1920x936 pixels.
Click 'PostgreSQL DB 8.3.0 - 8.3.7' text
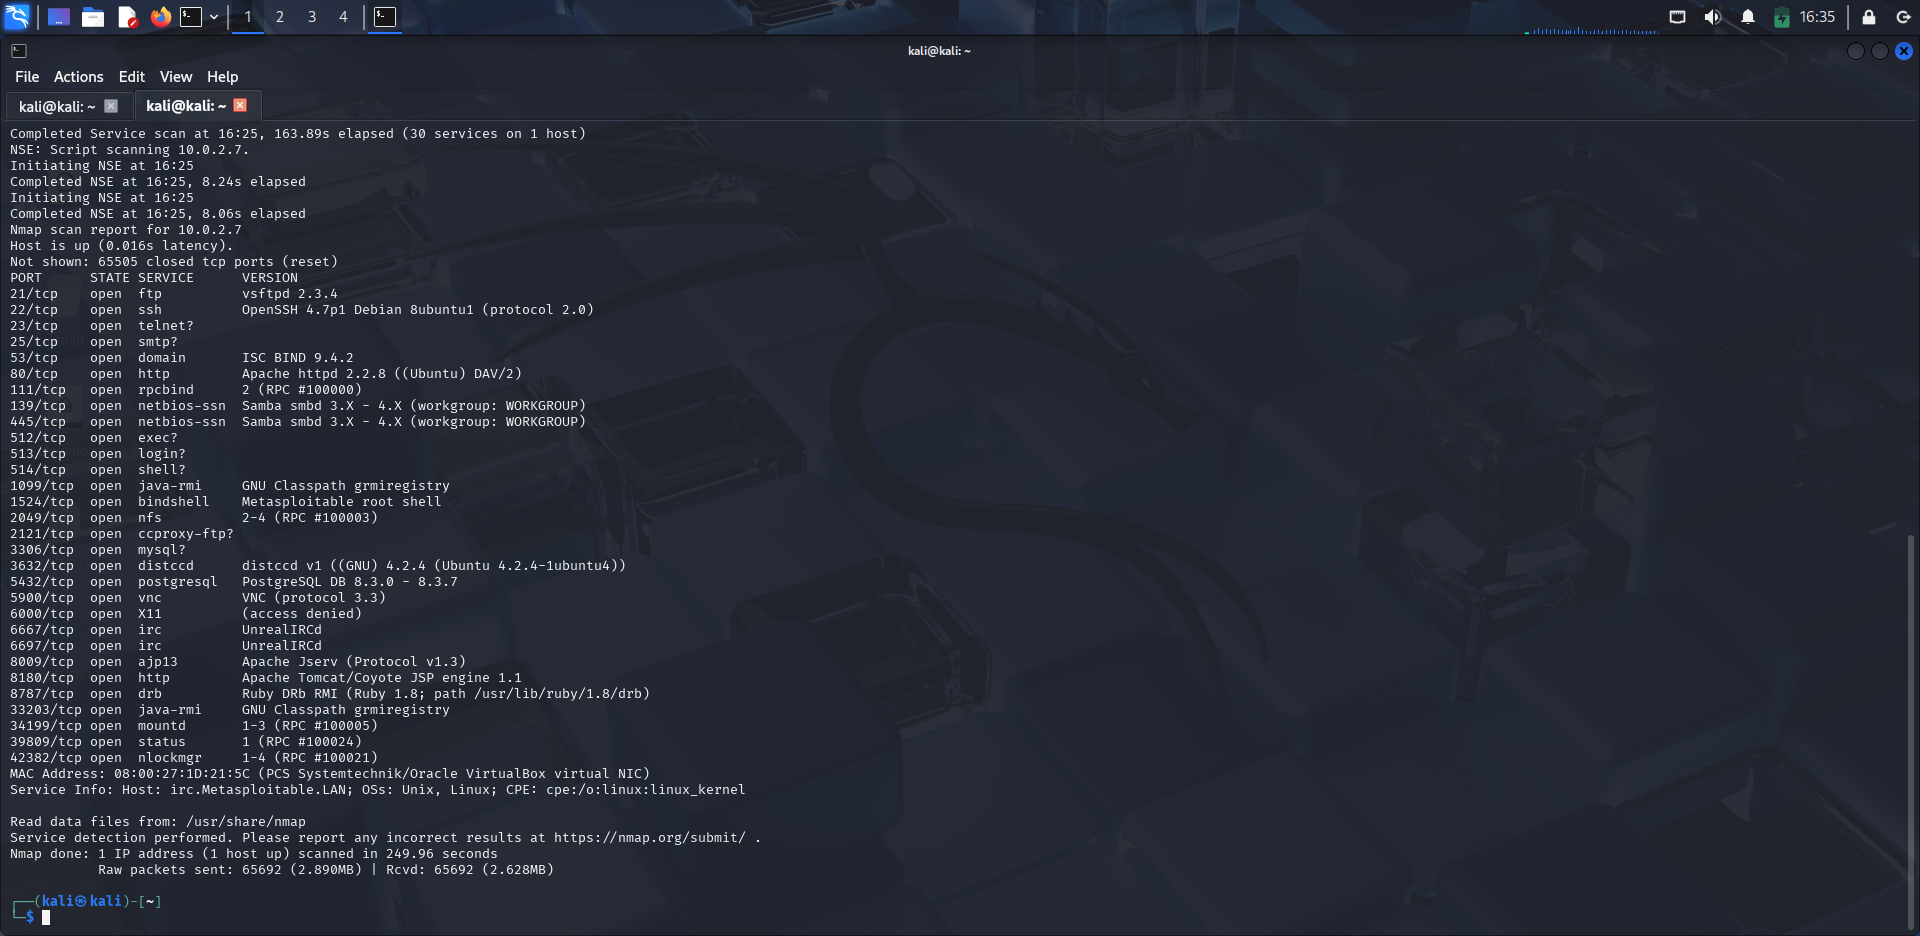(x=350, y=582)
